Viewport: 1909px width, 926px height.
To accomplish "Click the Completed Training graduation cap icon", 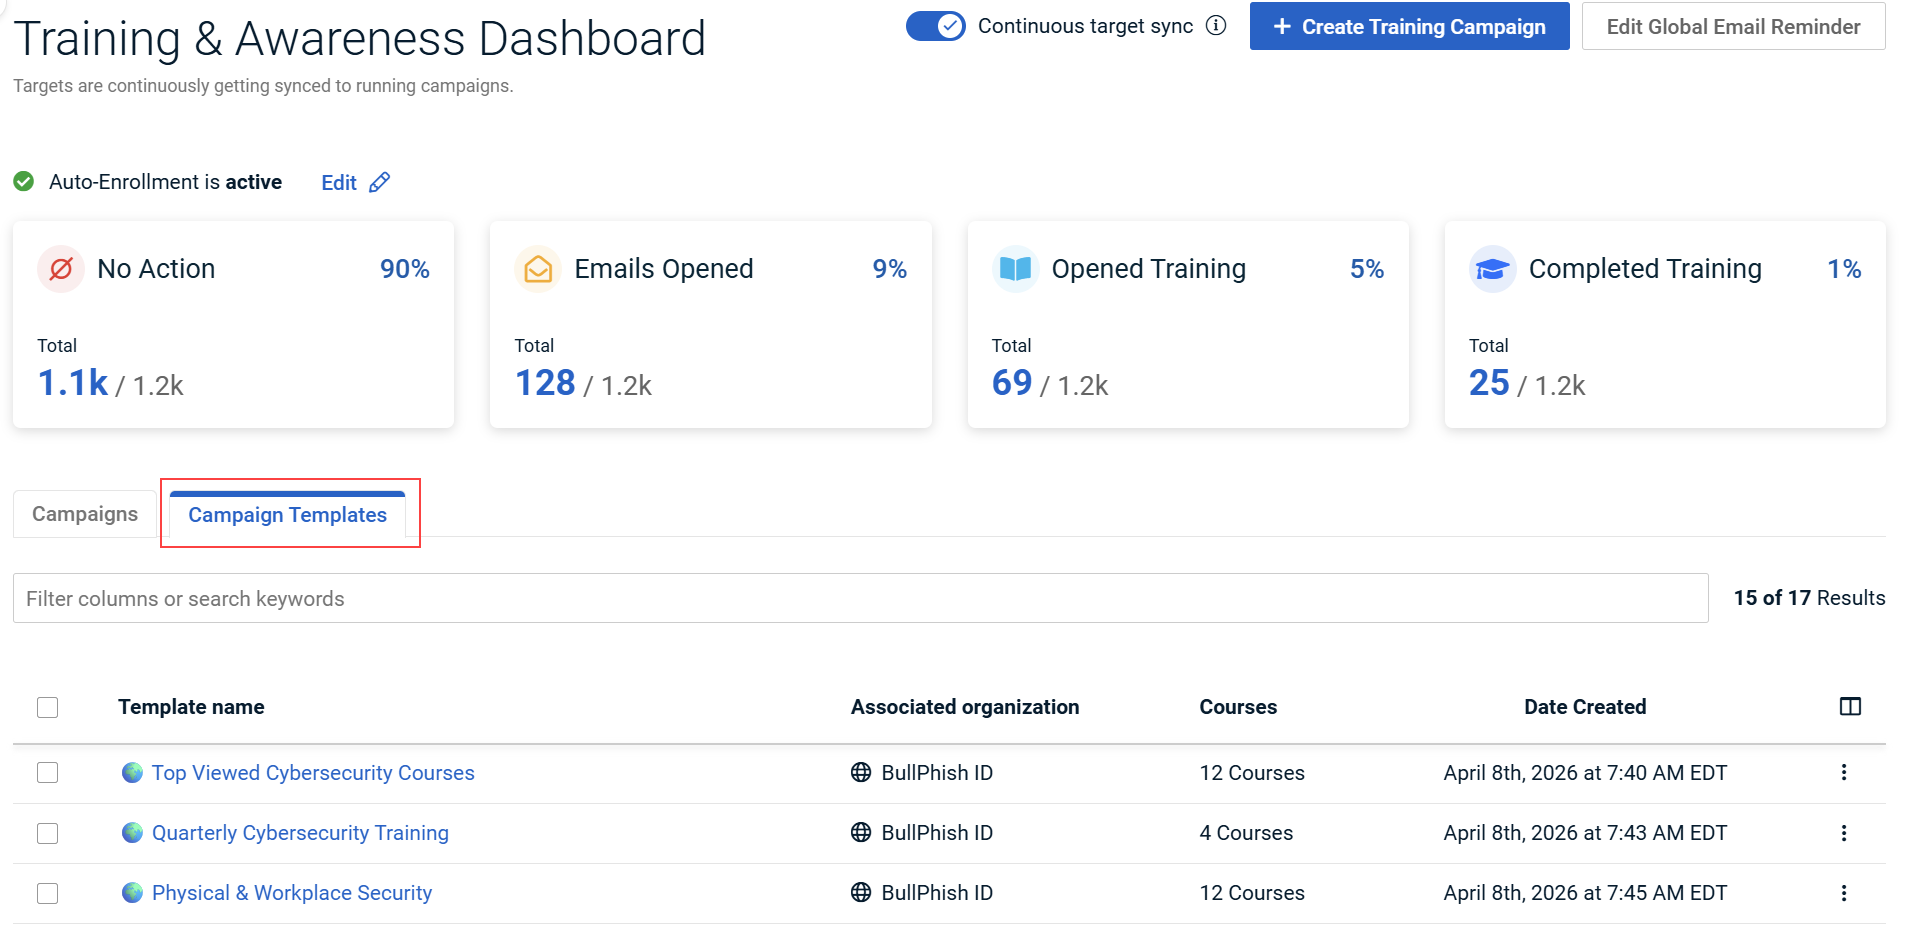I will pos(1492,269).
